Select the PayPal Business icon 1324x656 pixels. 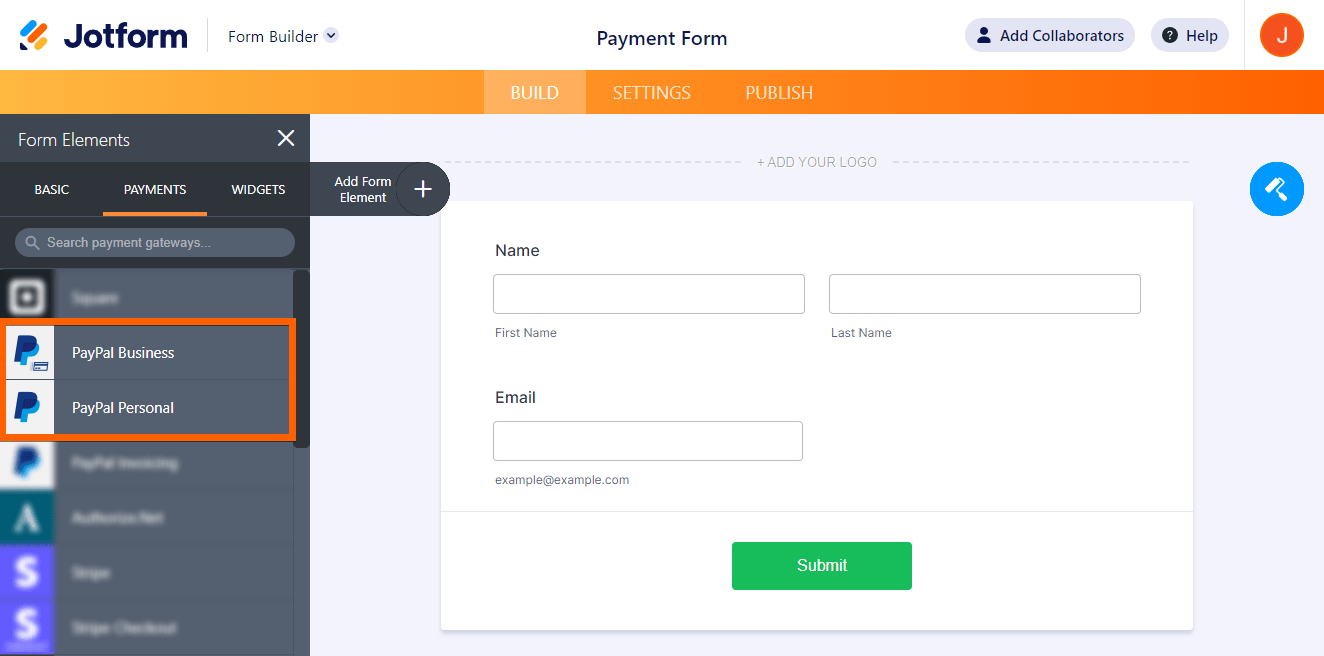29,352
